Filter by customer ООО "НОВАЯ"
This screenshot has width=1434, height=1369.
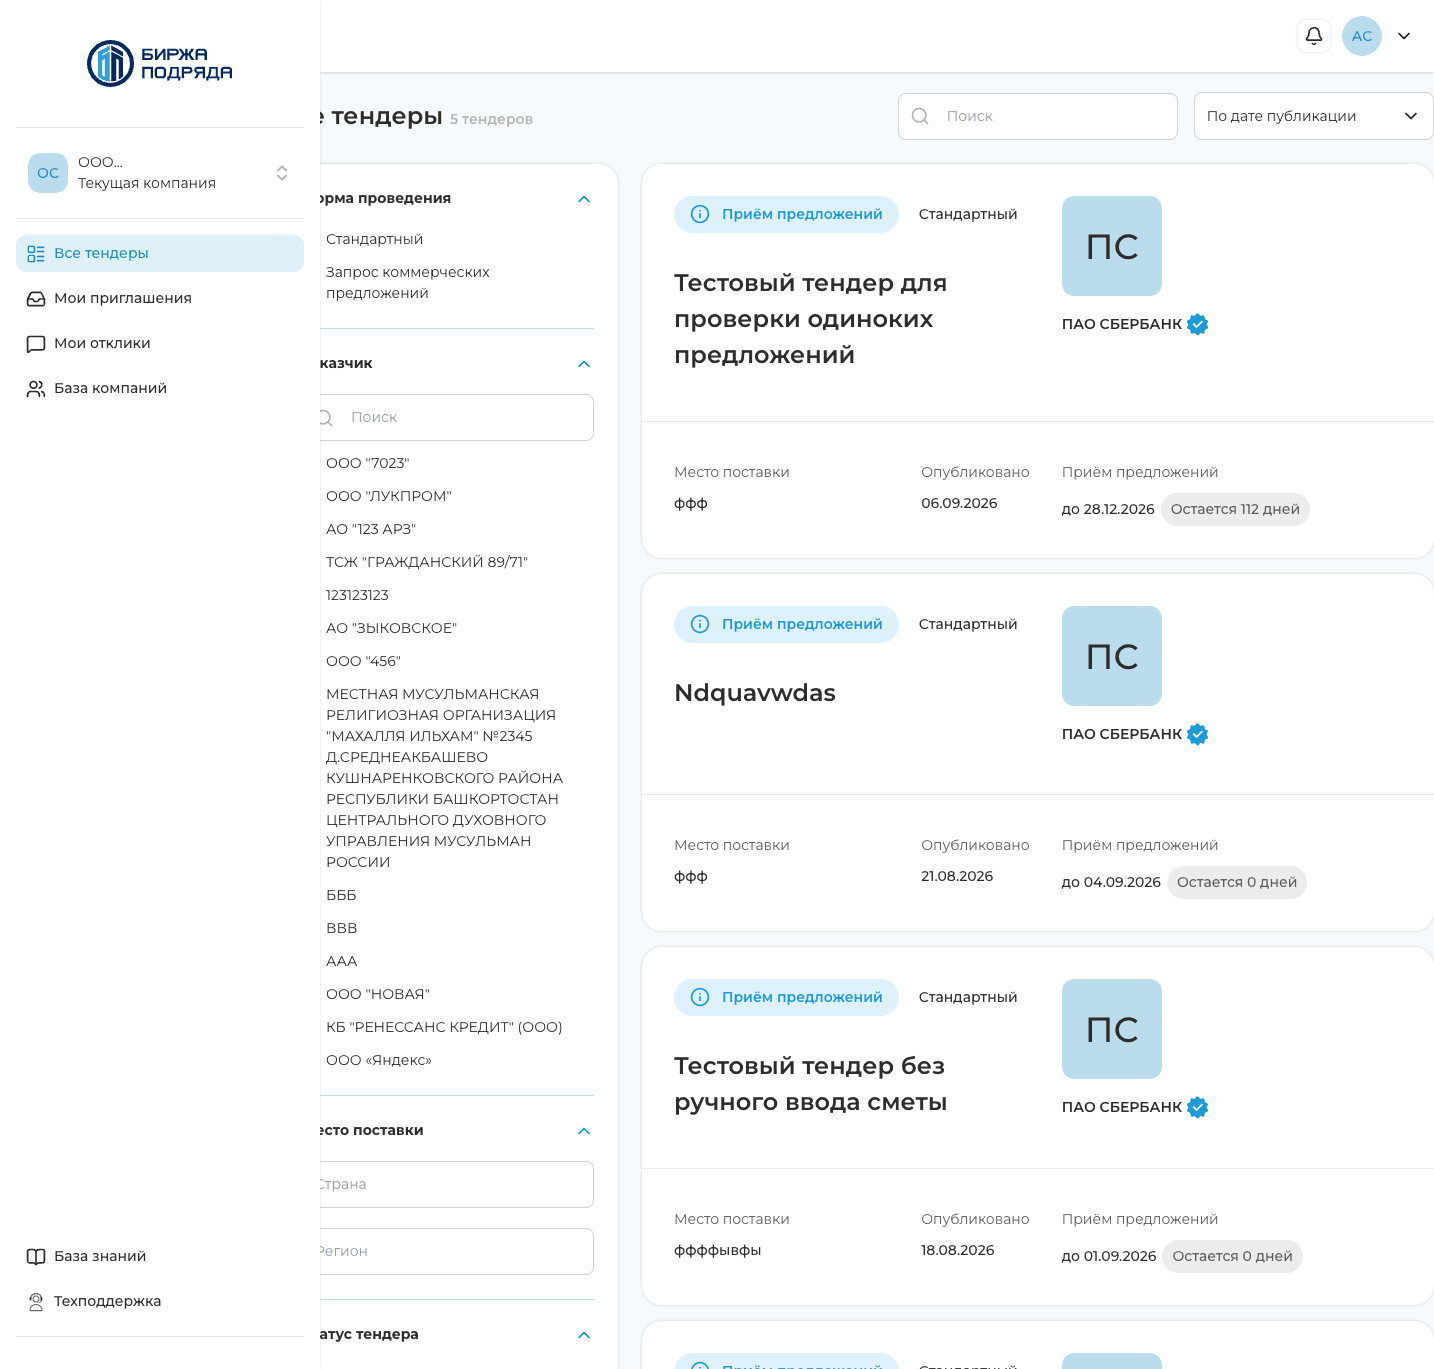[x=378, y=995]
